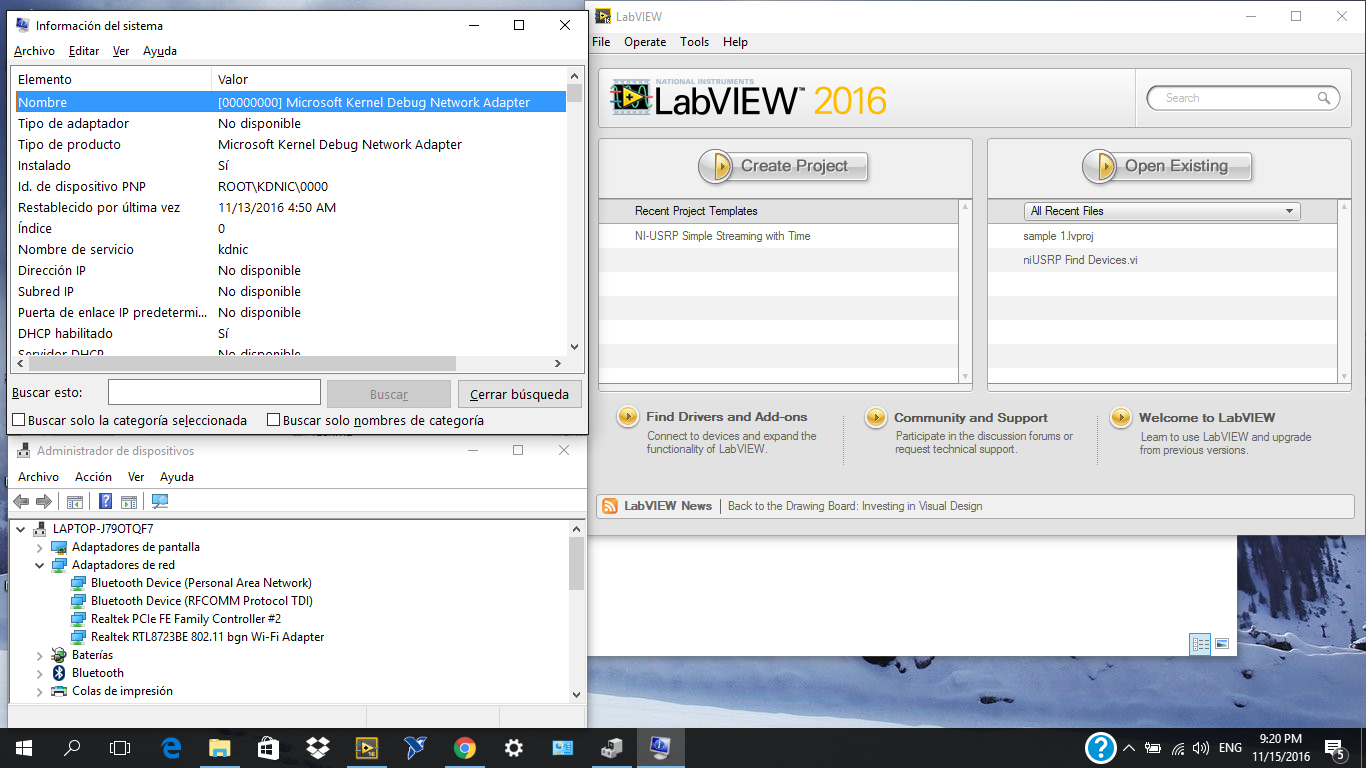Click the Forward arrow in Administrador de dispositivos toolbar

pyautogui.click(x=43, y=502)
